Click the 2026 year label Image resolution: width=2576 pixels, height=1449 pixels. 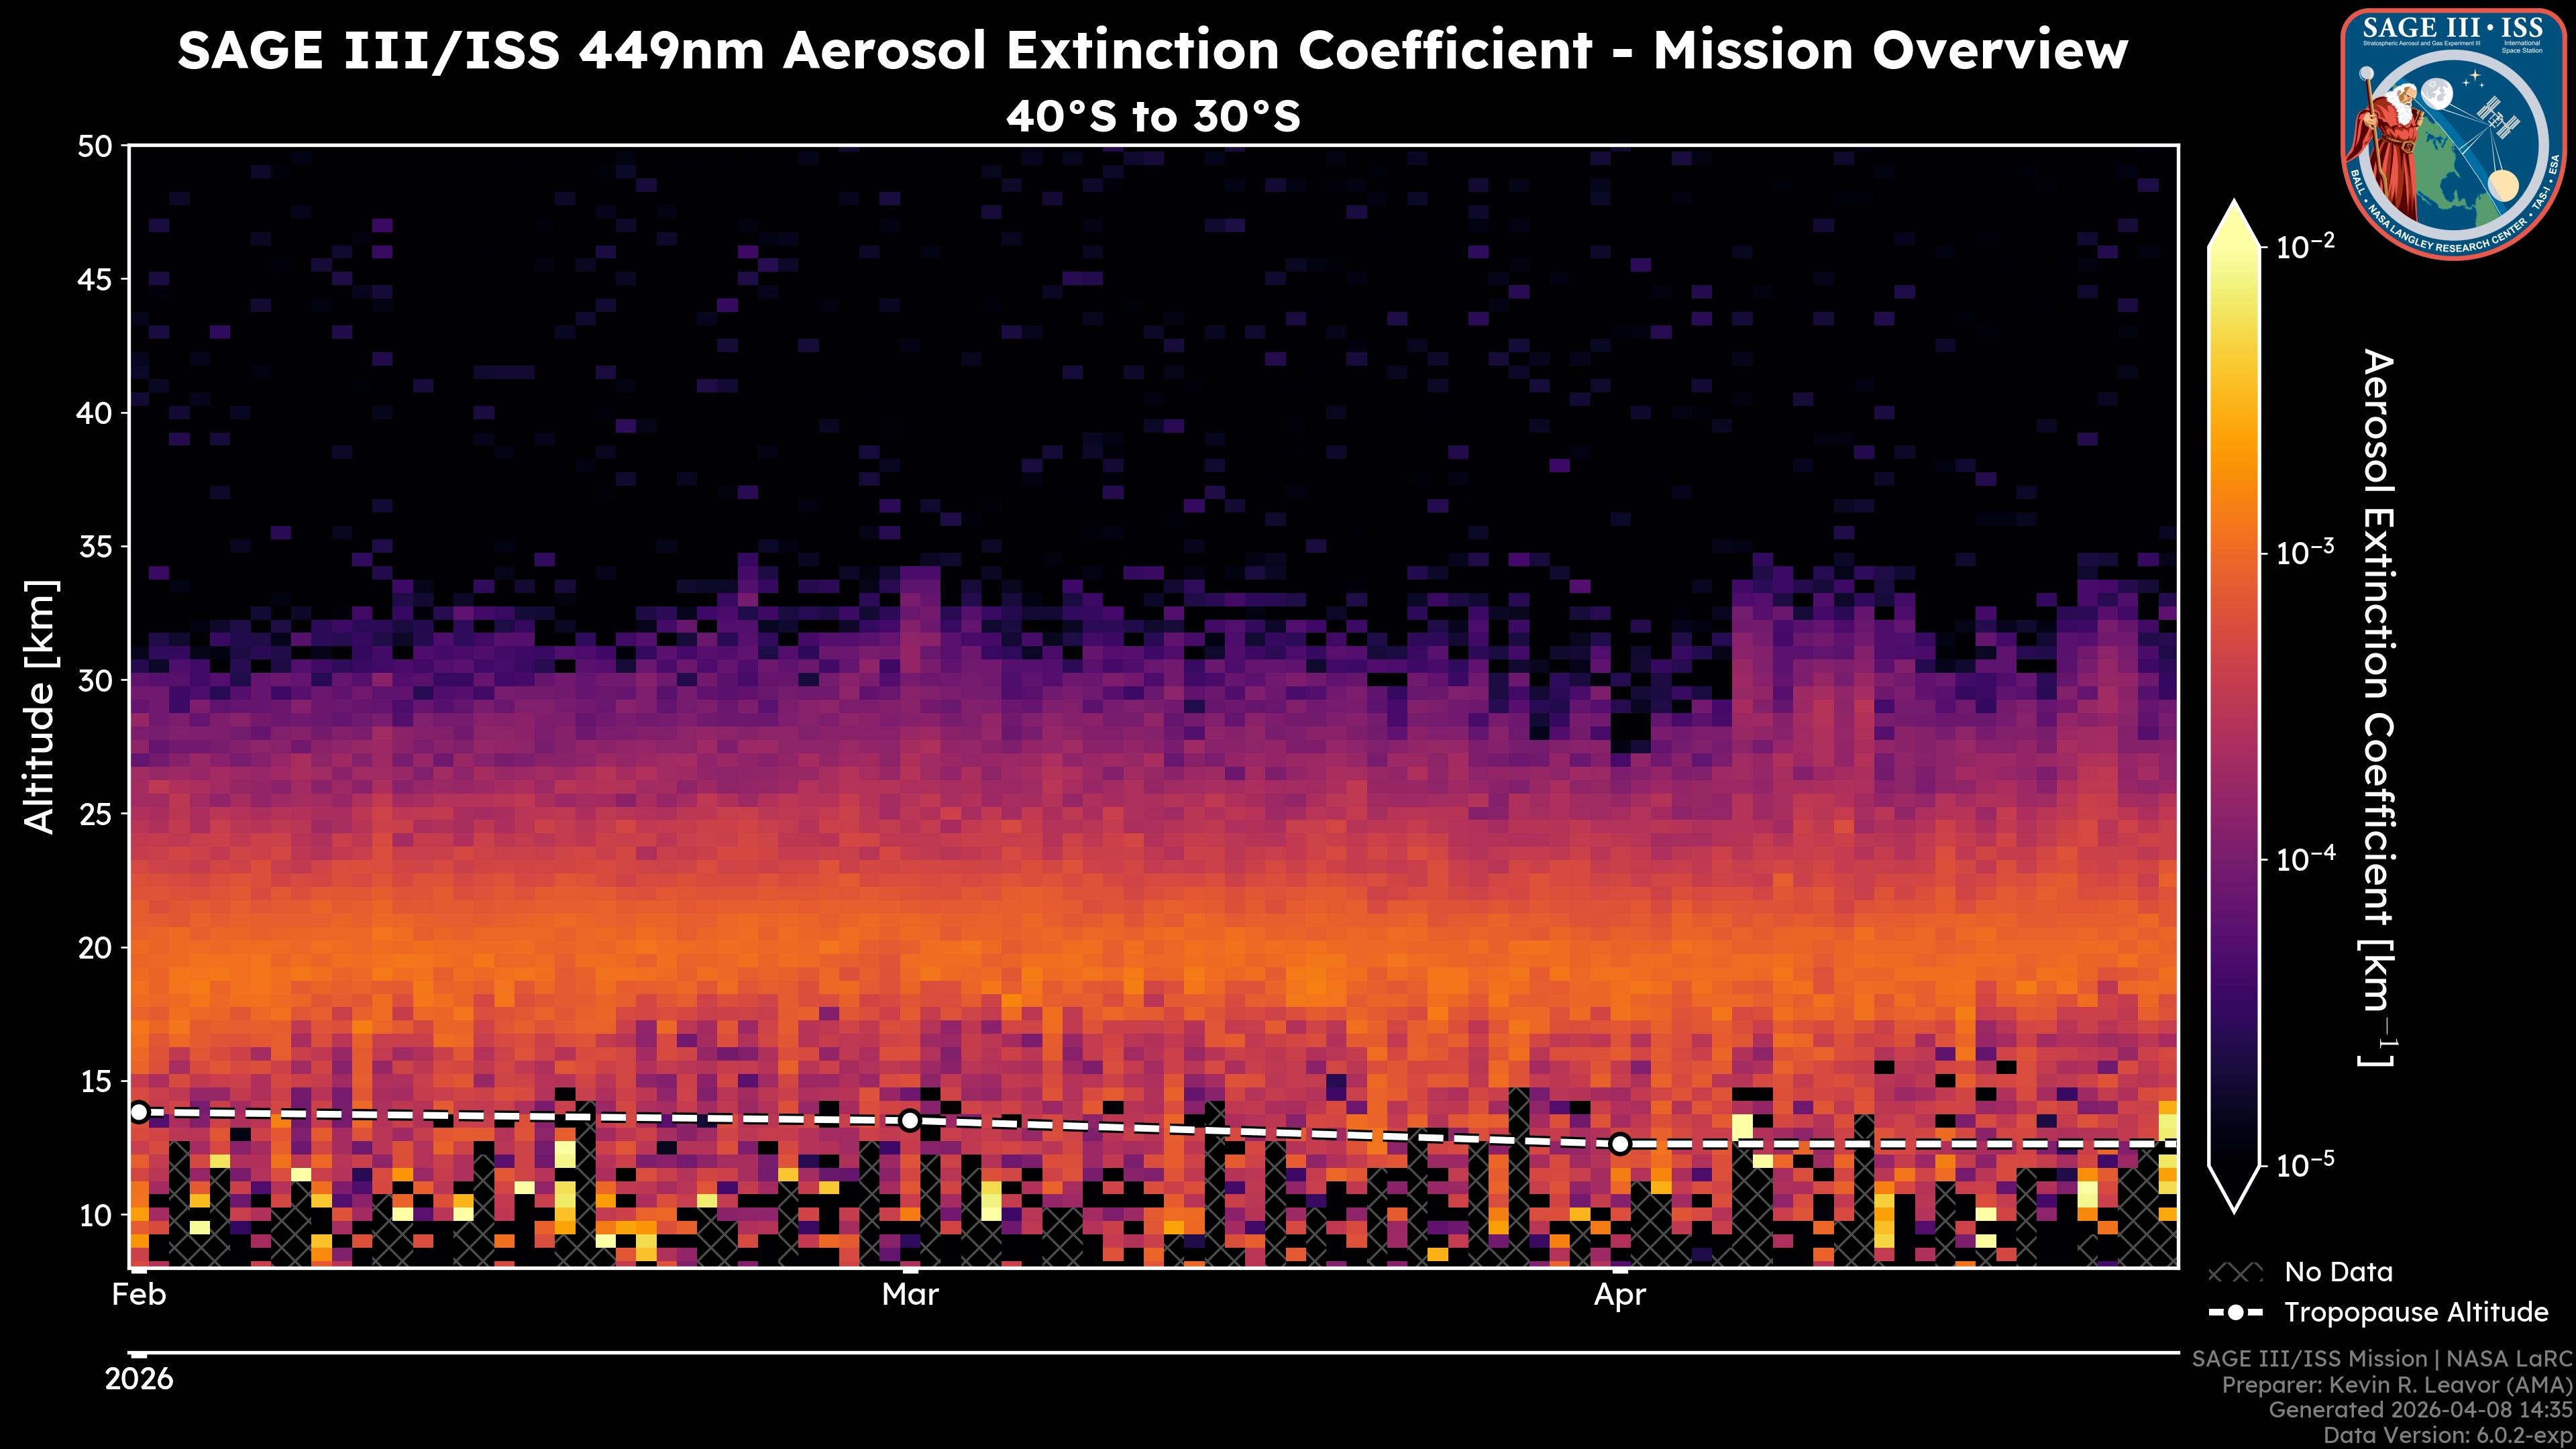(139, 1379)
